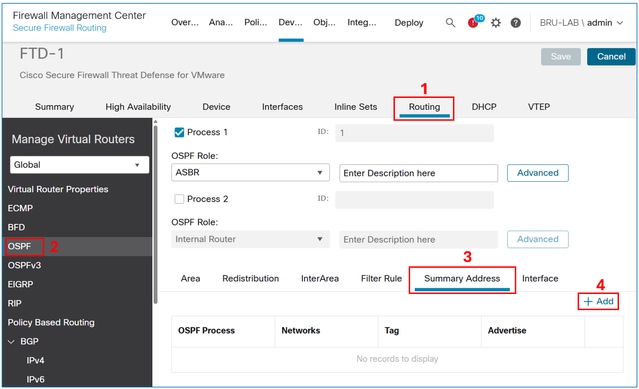Image resolution: width=639 pixels, height=389 pixels.
Task: Select the Summary Address sub-tab
Action: point(462,279)
